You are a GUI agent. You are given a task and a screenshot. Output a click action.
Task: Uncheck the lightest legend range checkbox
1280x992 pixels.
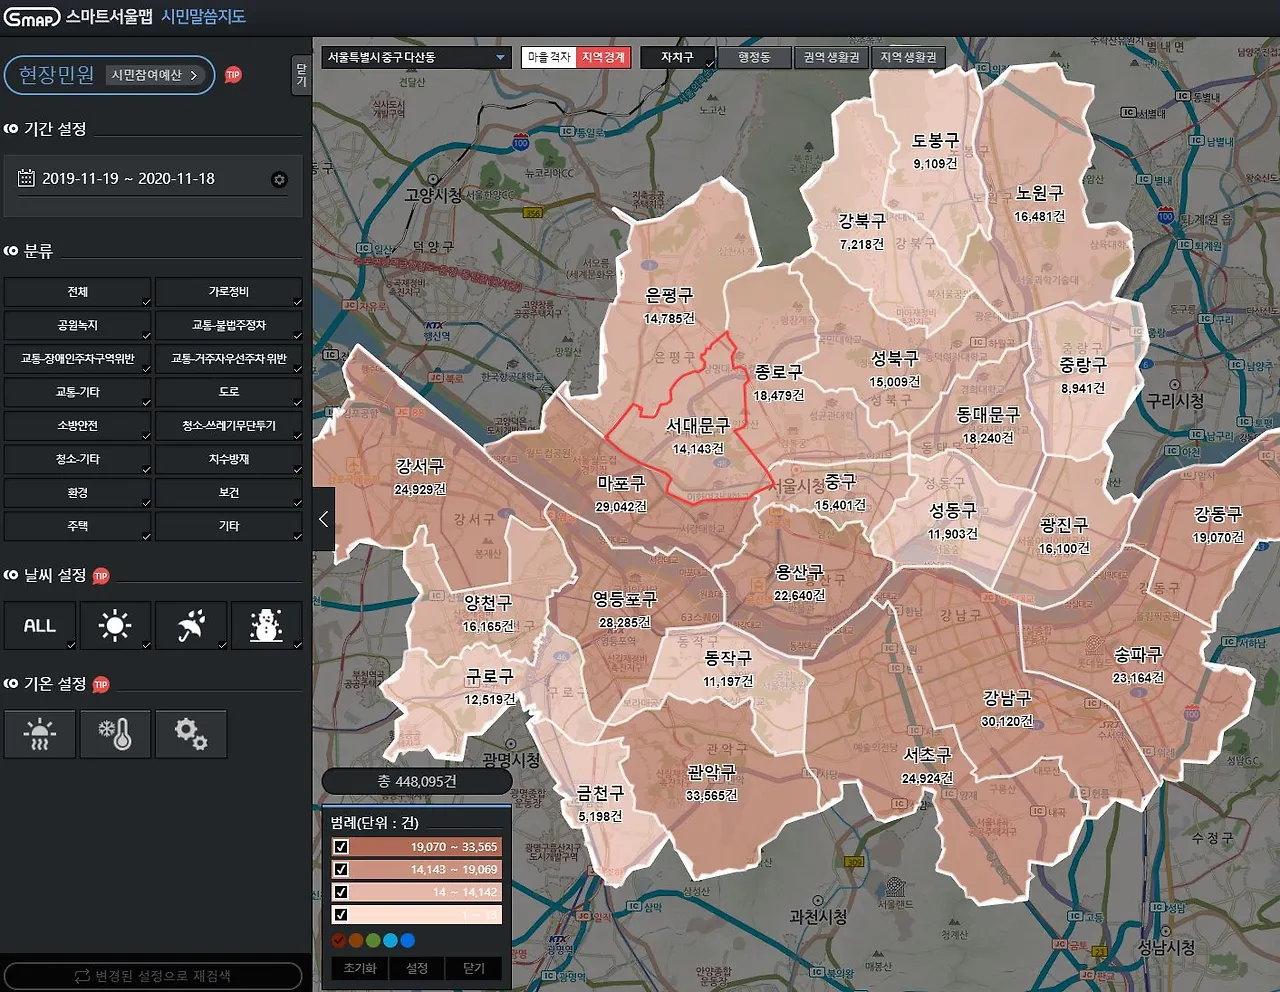point(341,914)
